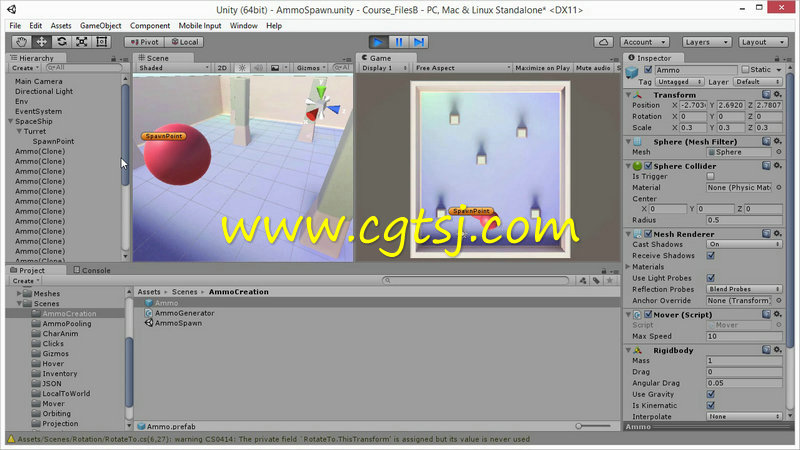Click the Project search field
Screen dimensions: 800x450
click(x=476, y=281)
